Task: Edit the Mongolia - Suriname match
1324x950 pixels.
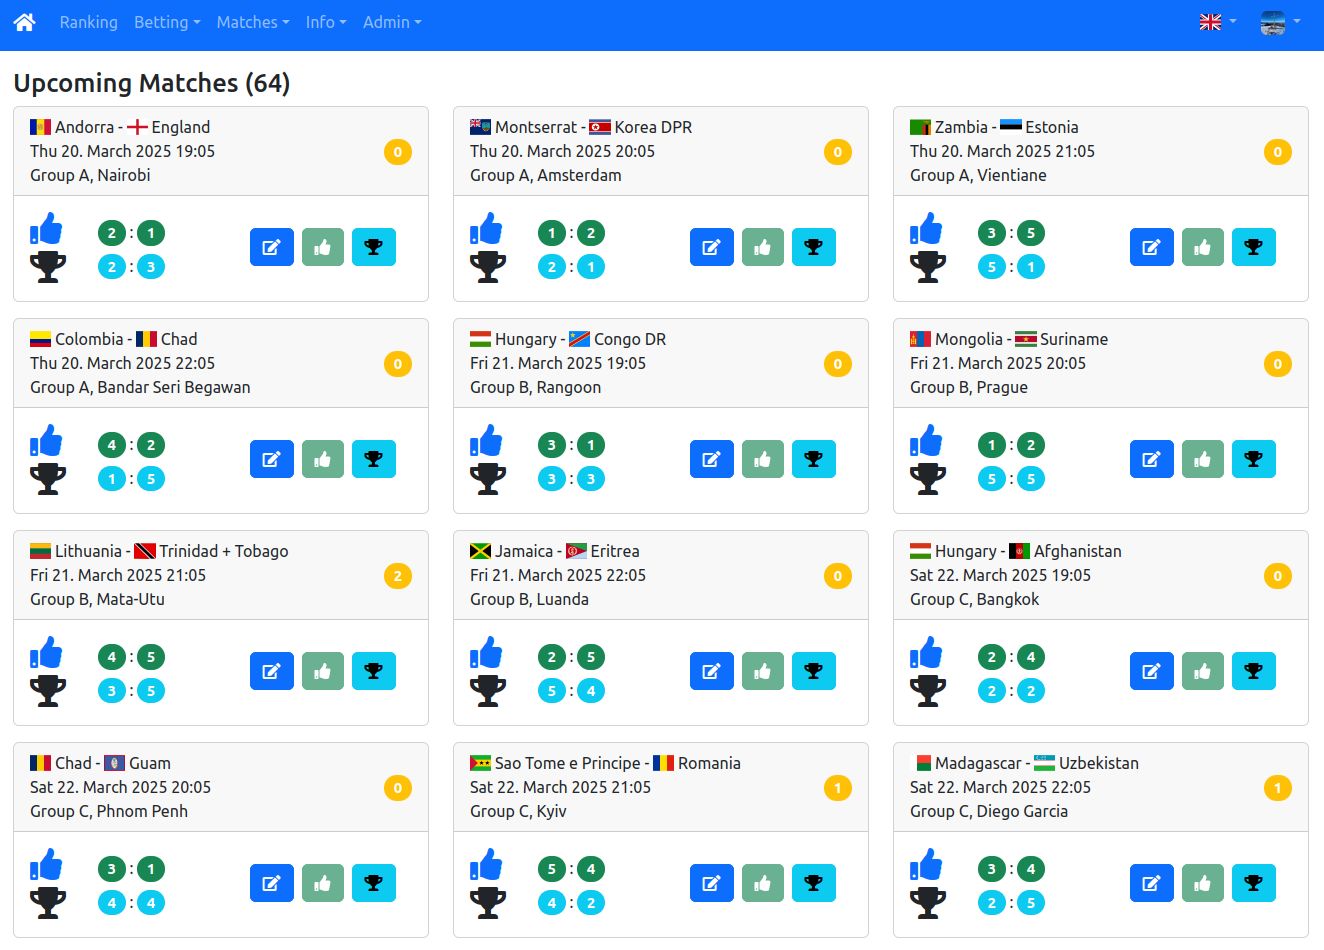Action: click(1152, 459)
